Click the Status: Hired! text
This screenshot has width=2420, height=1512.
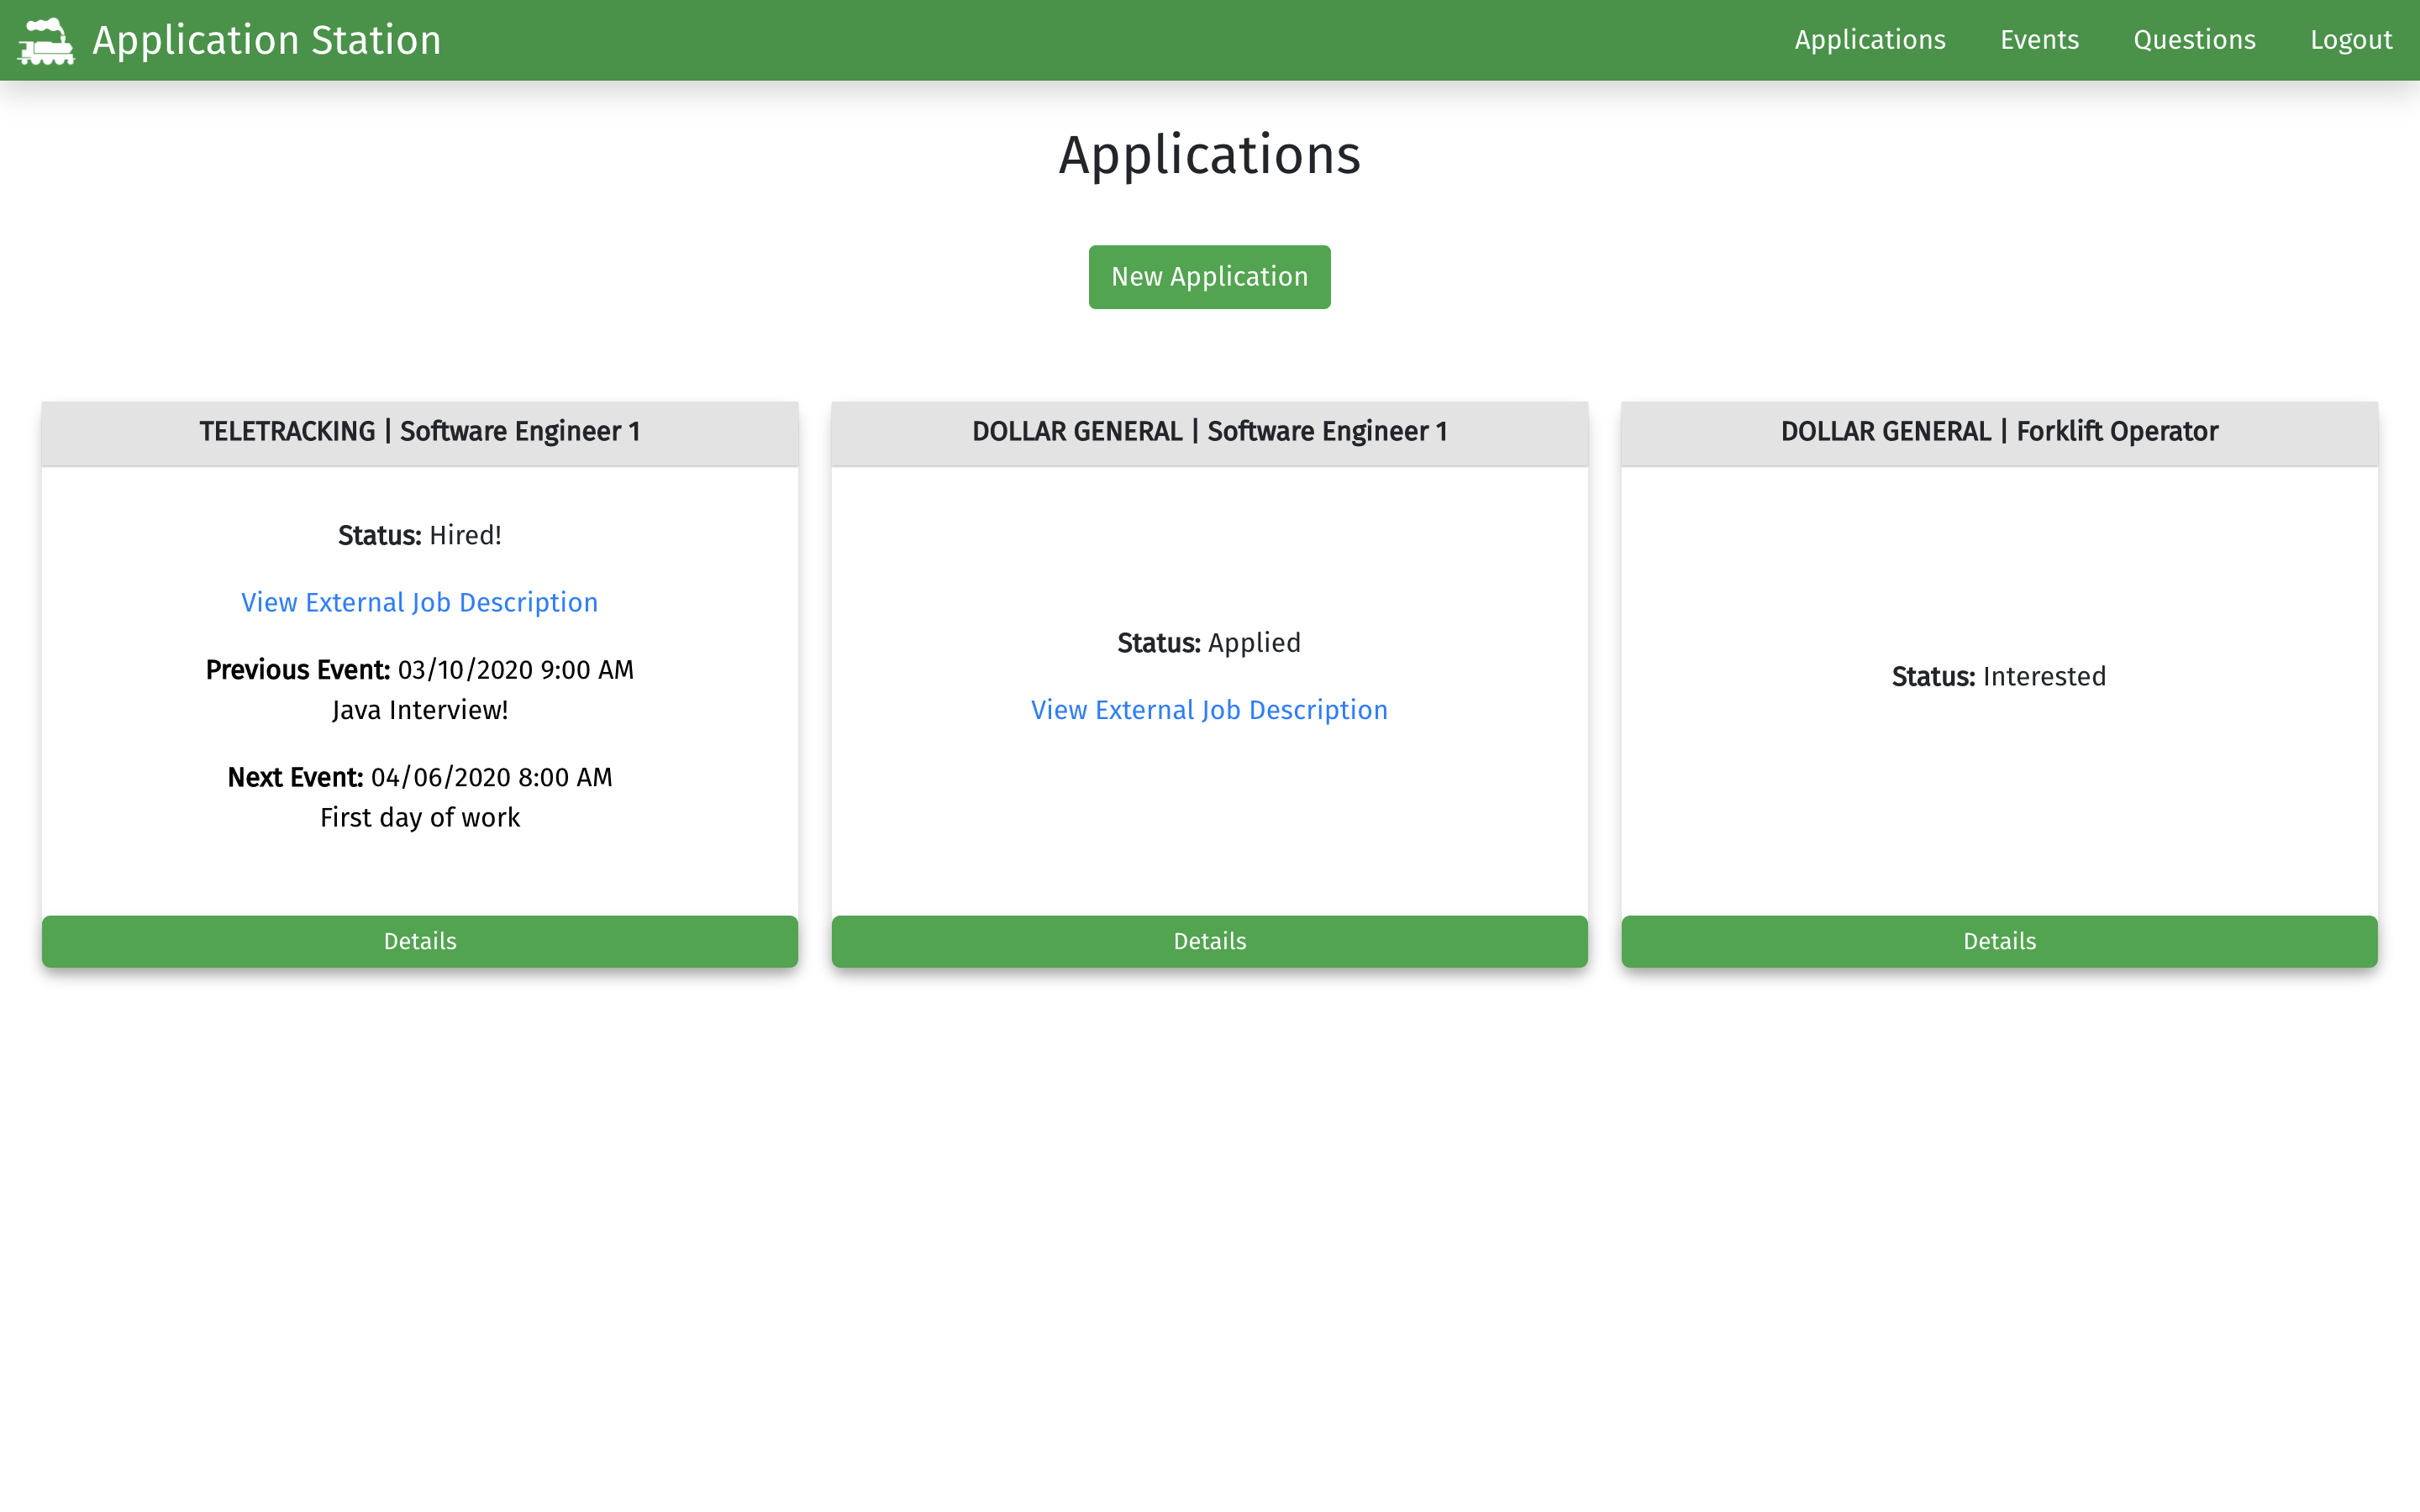[420, 535]
